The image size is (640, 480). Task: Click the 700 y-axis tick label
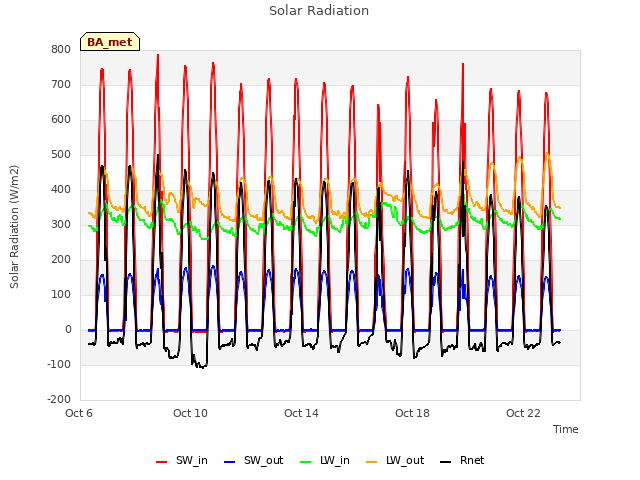(61, 85)
